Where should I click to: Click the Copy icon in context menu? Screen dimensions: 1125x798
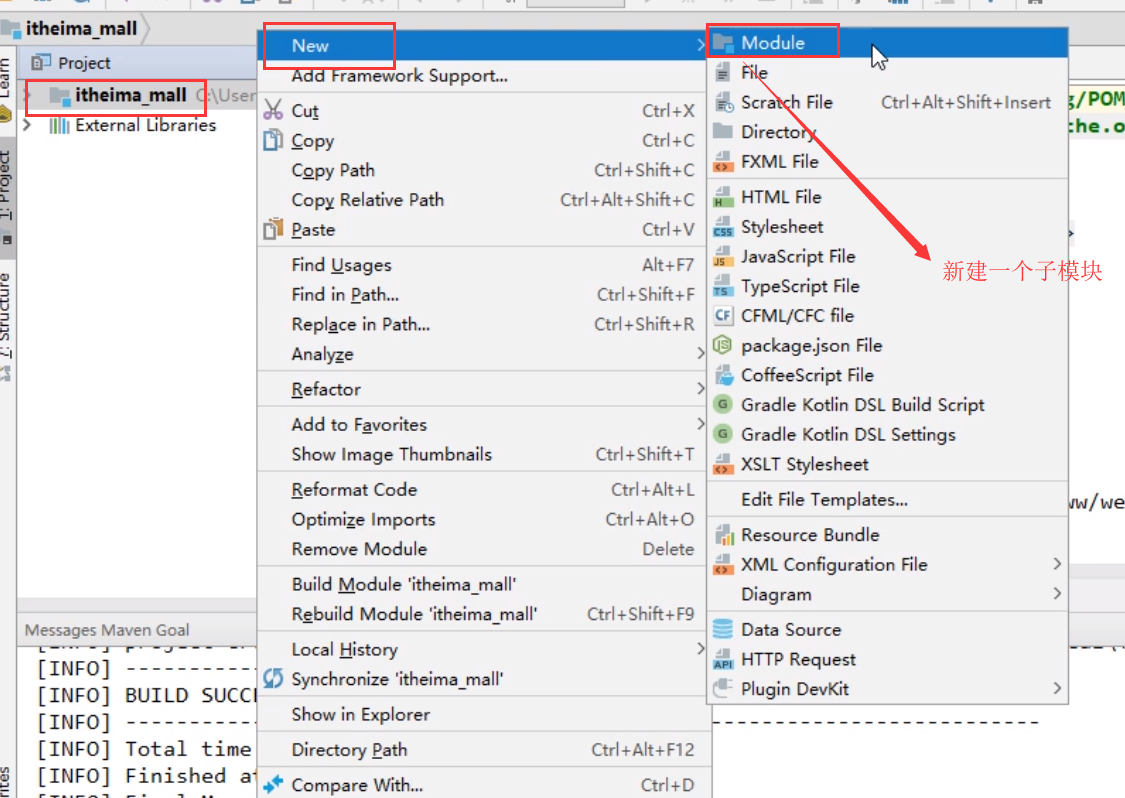coord(273,140)
